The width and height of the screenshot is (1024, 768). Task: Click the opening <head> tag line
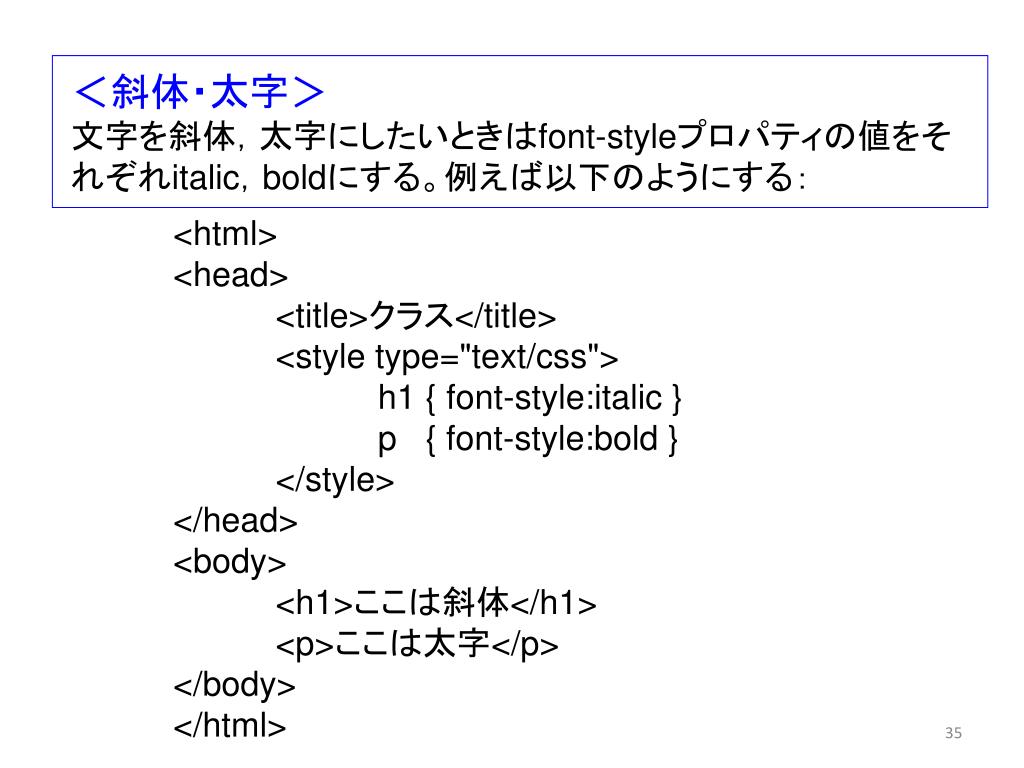pyautogui.click(x=231, y=275)
